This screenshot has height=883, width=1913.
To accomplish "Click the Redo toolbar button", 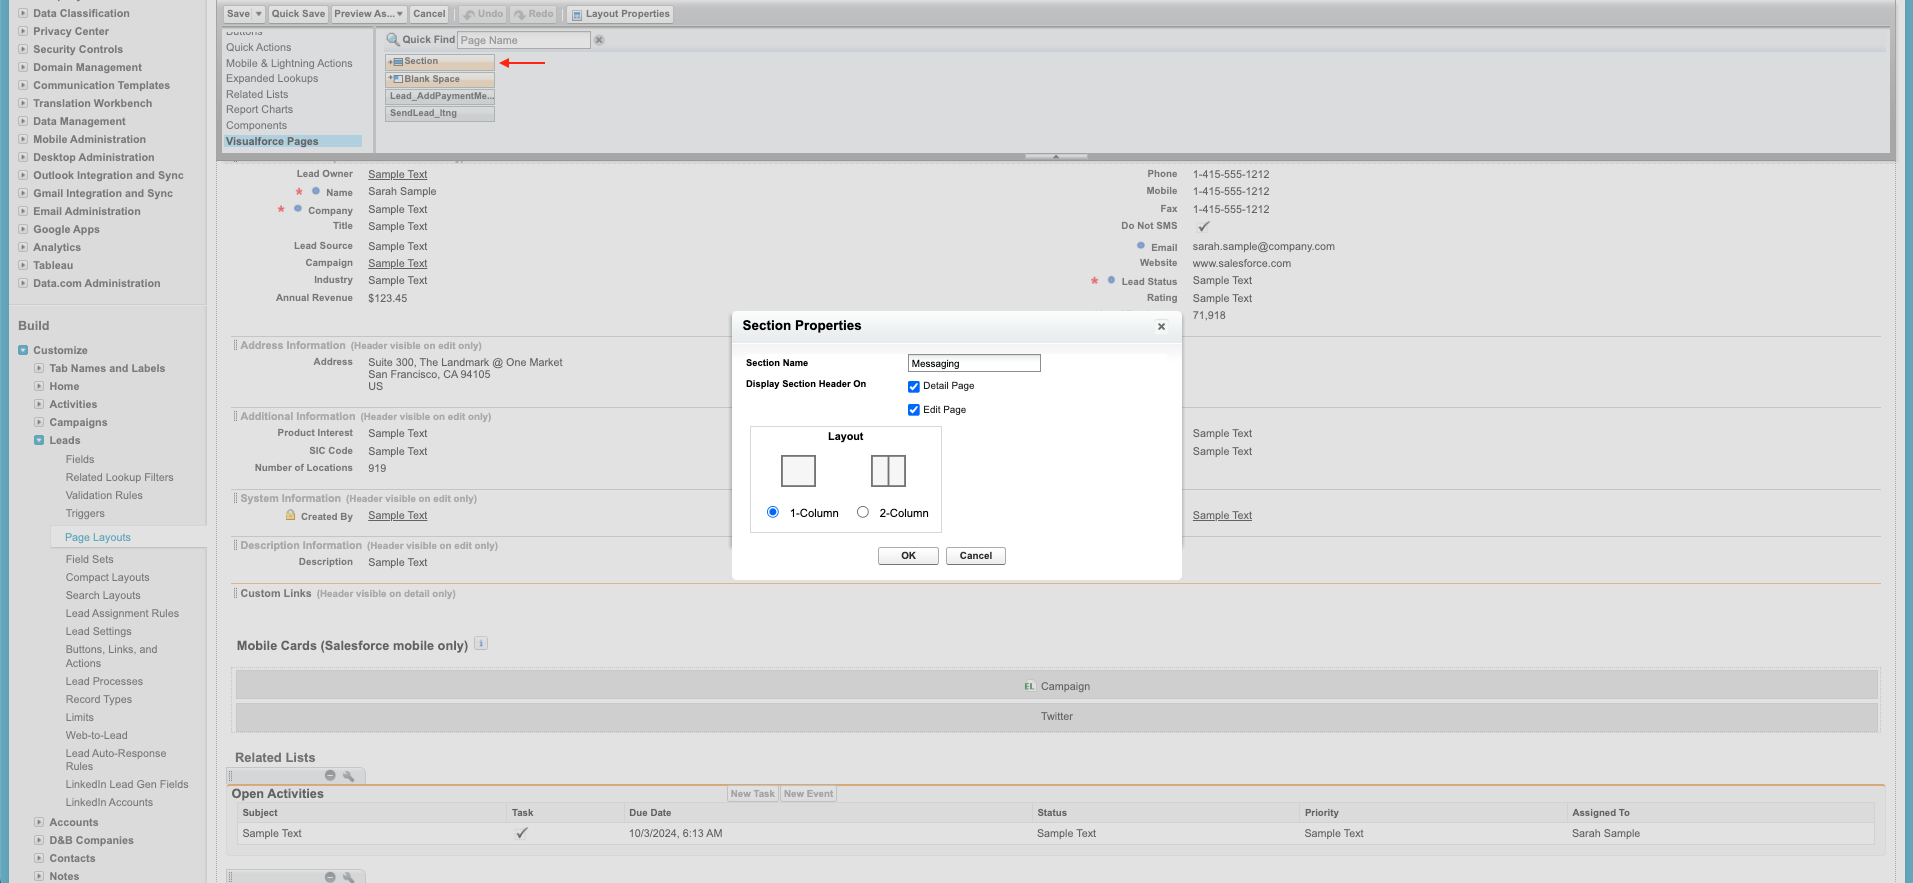I will pos(534,14).
